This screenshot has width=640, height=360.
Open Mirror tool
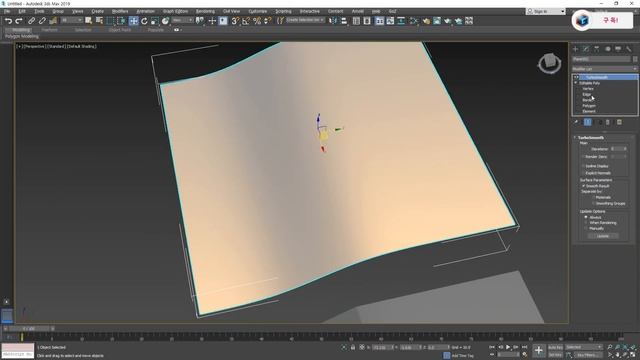333,21
